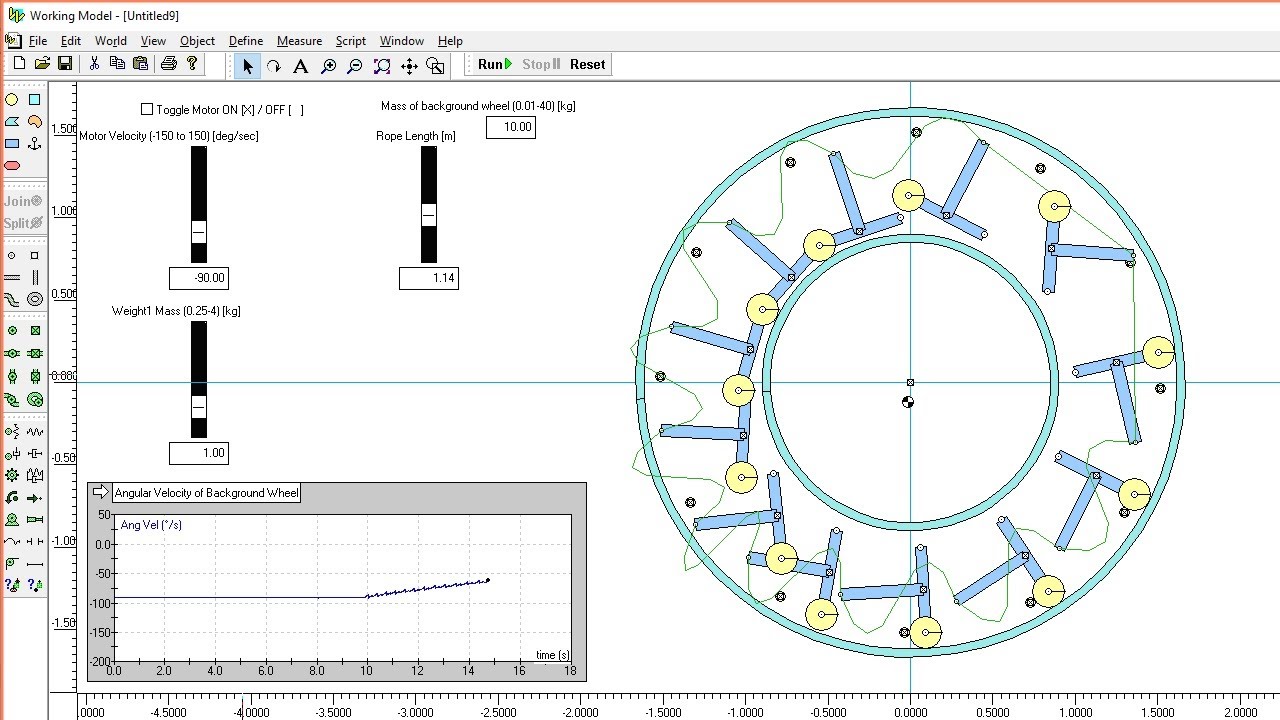This screenshot has width=1280, height=720.
Task: Select the Spring tool in left palette
Action: click(35, 432)
